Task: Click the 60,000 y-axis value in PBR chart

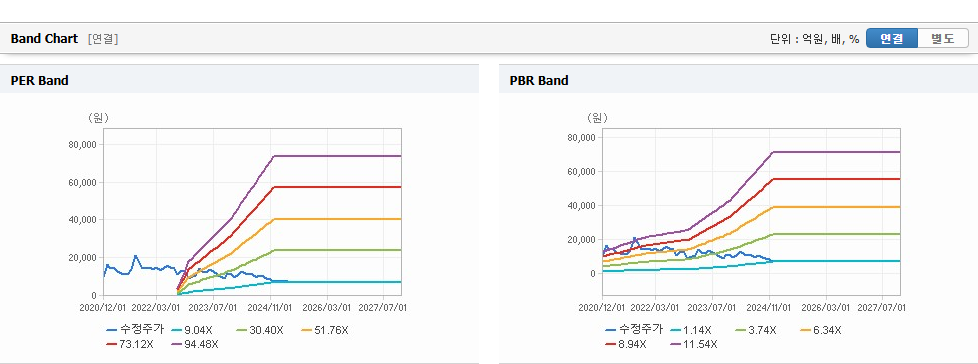Action: tap(581, 171)
